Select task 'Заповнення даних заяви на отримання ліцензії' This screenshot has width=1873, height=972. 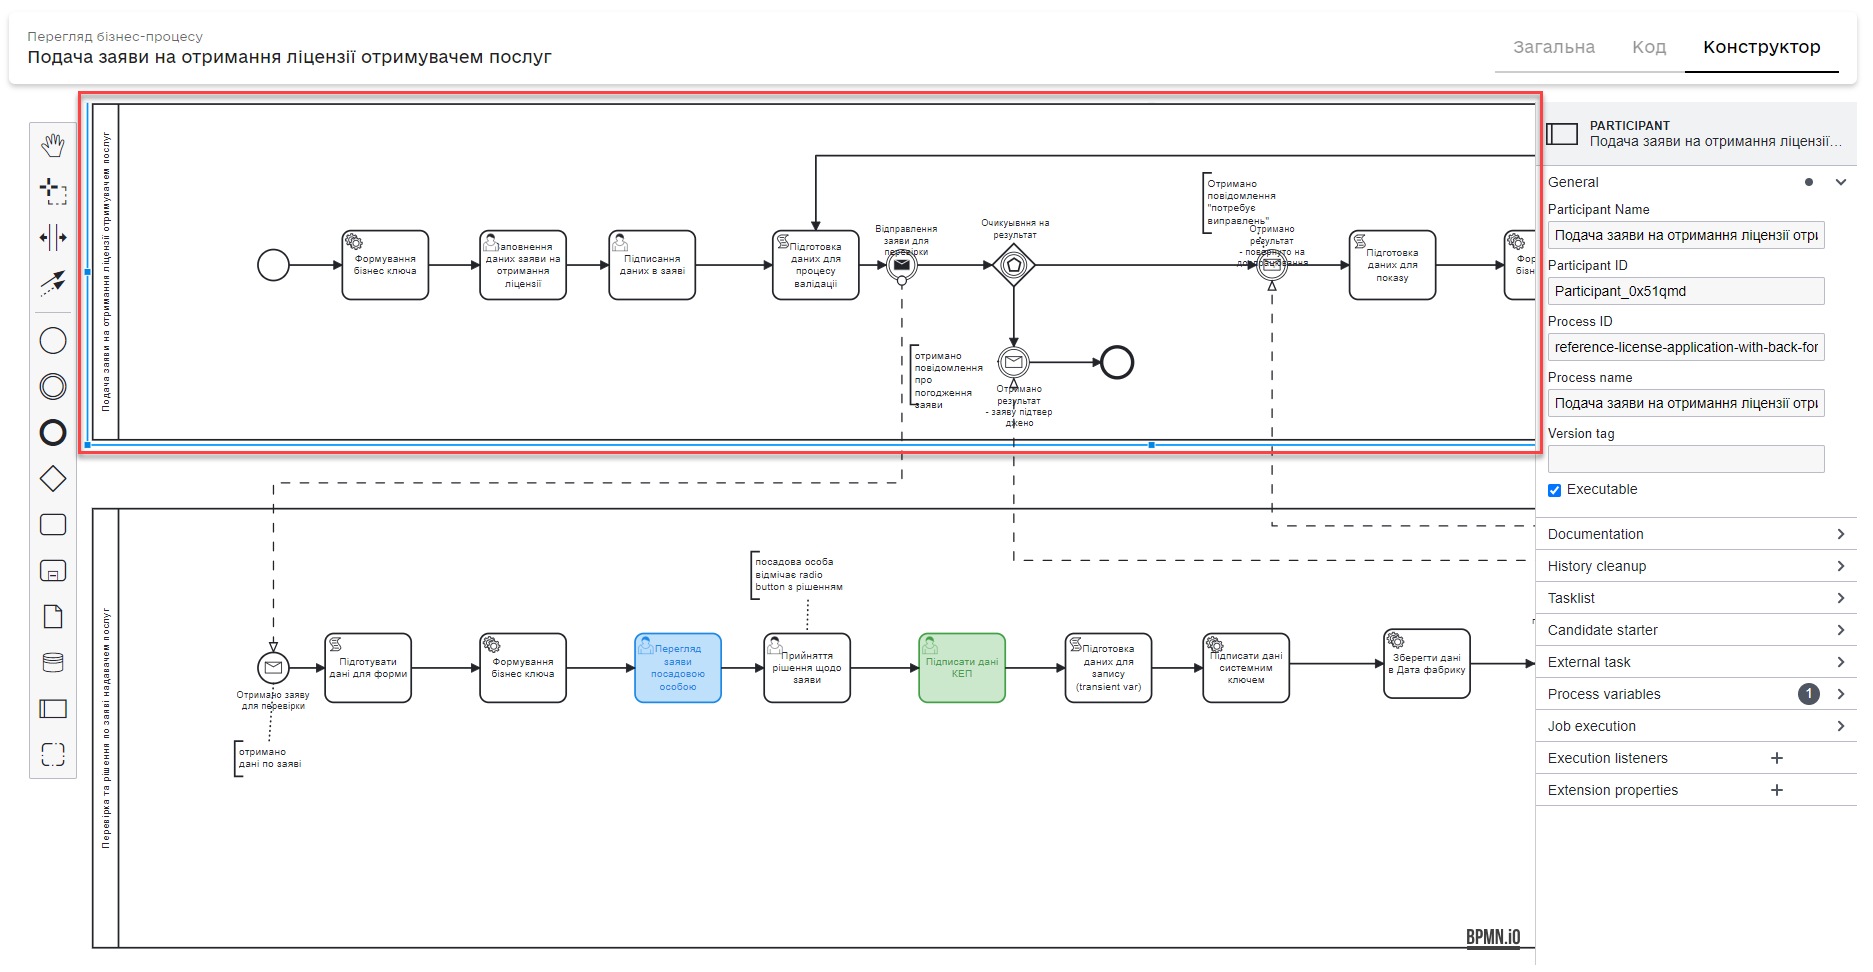[523, 265]
